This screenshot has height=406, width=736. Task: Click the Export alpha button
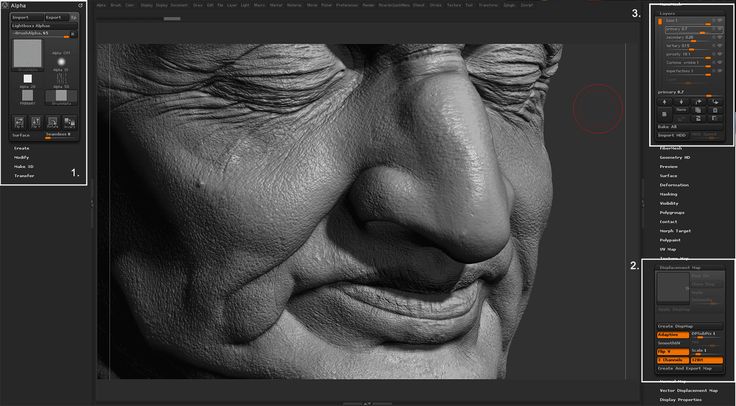57,17
